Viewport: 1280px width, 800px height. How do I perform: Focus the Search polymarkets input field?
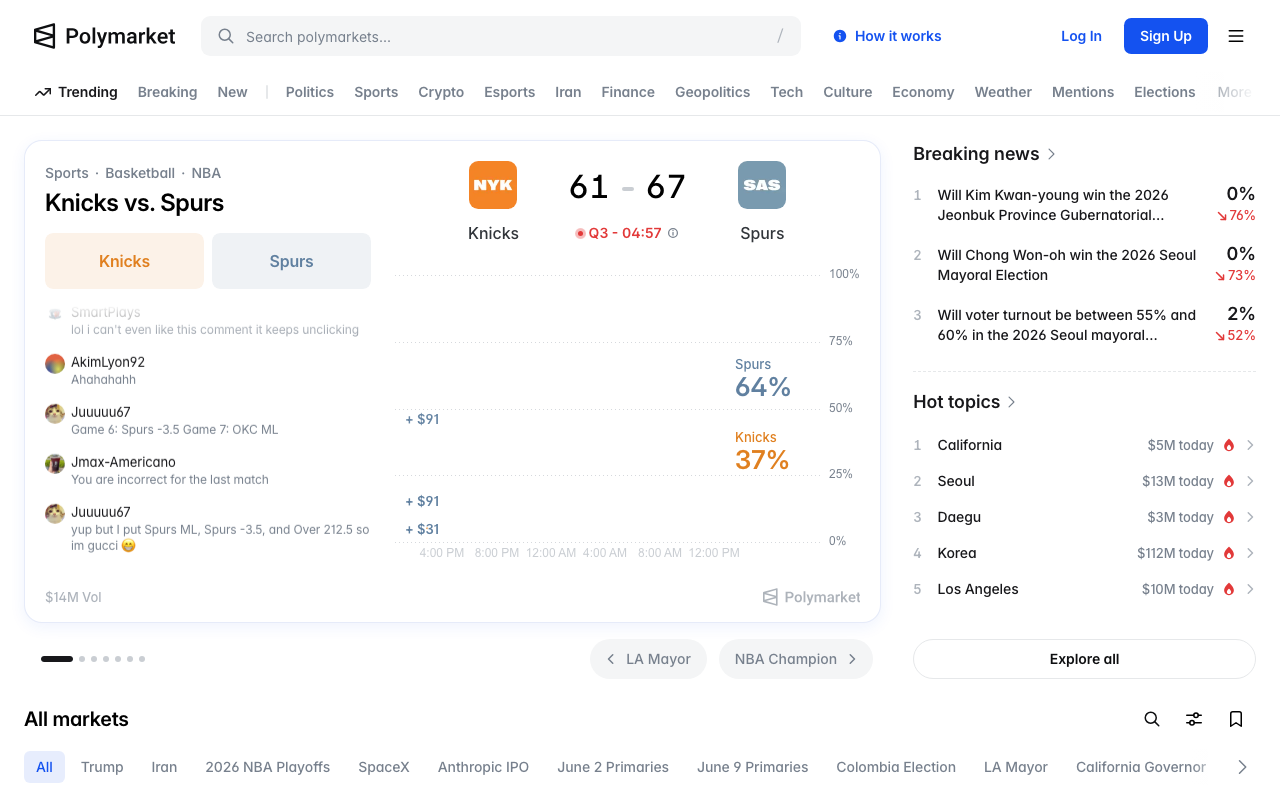pos(501,36)
